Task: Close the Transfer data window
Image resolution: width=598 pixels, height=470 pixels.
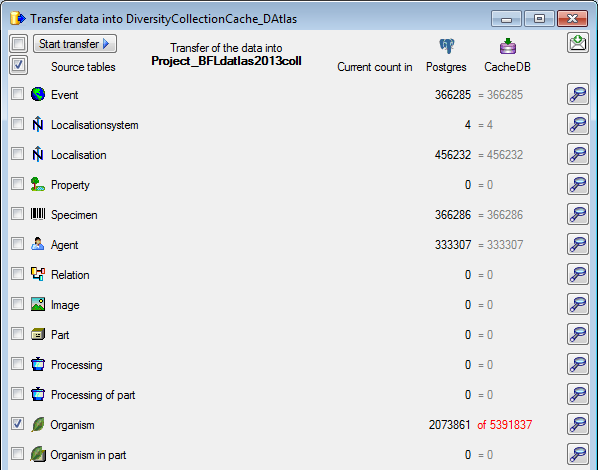Action: pos(572,18)
